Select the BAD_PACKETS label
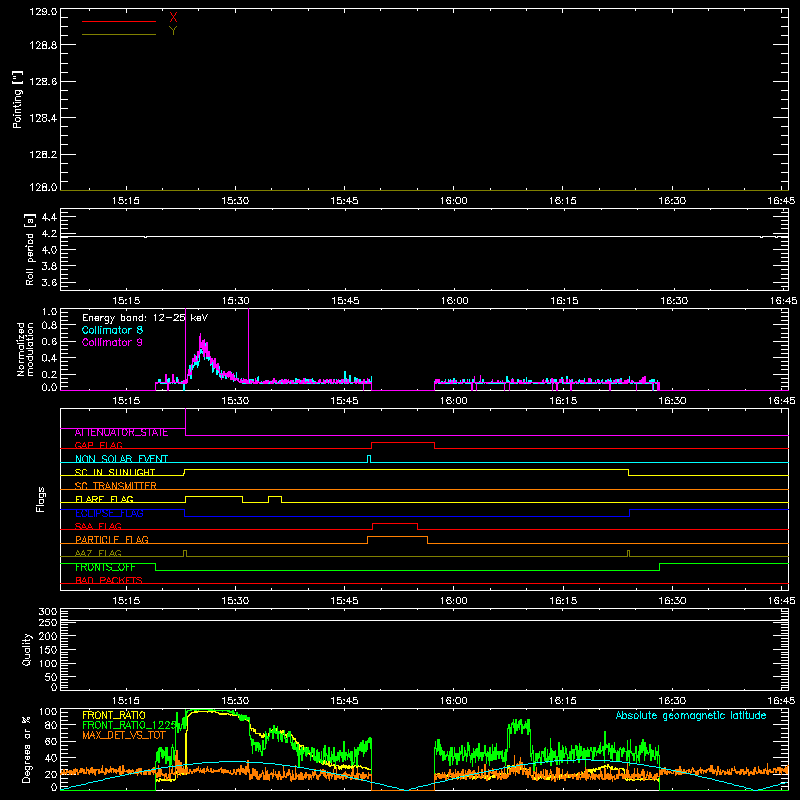Viewport: 800px width, 800px height. pos(109,580)
